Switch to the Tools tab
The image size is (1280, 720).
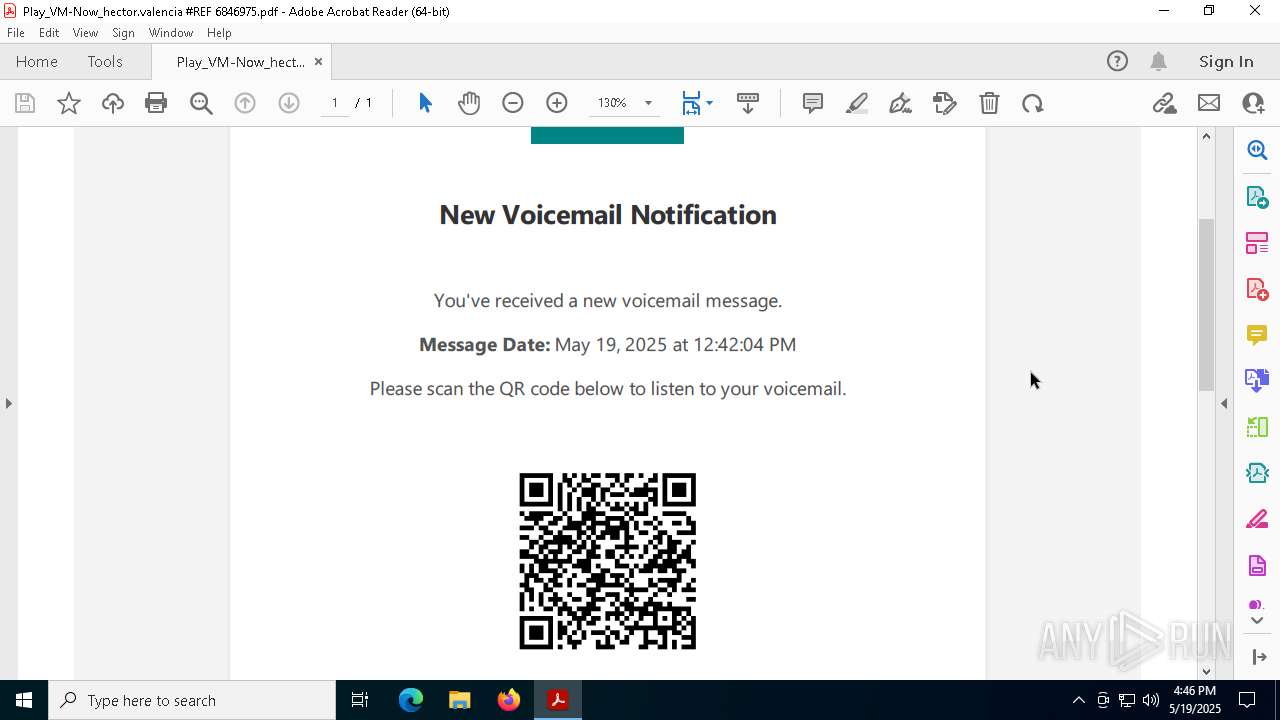[x=105, y=61]
